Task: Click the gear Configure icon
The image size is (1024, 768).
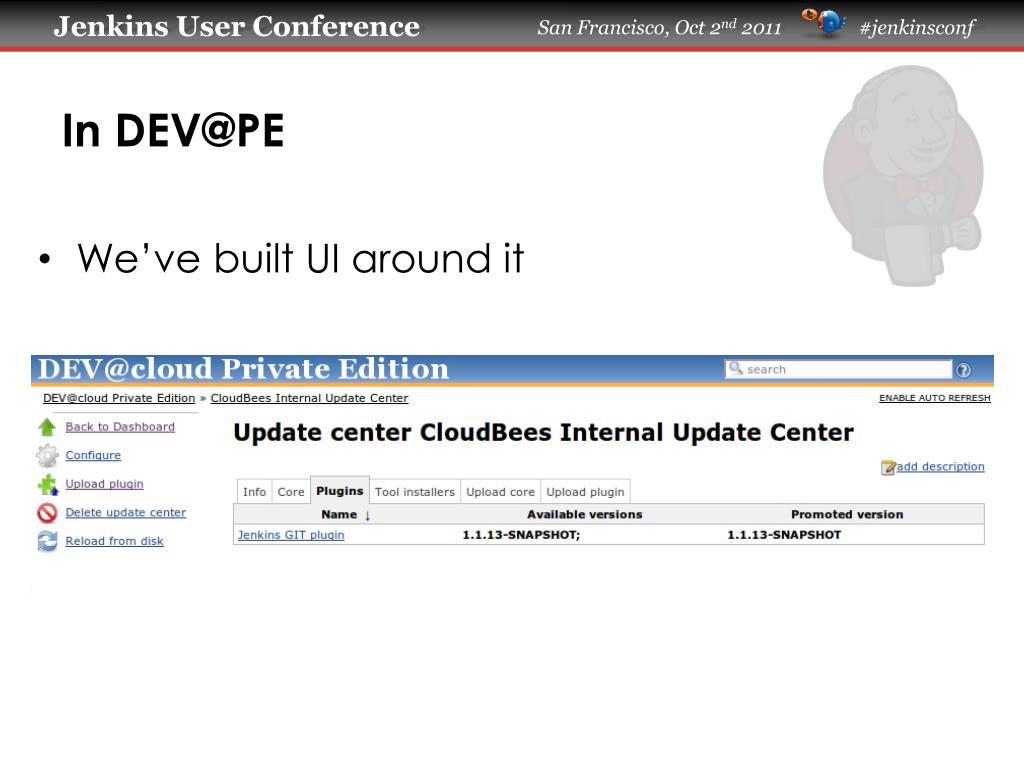Action: tap(47, 455)
